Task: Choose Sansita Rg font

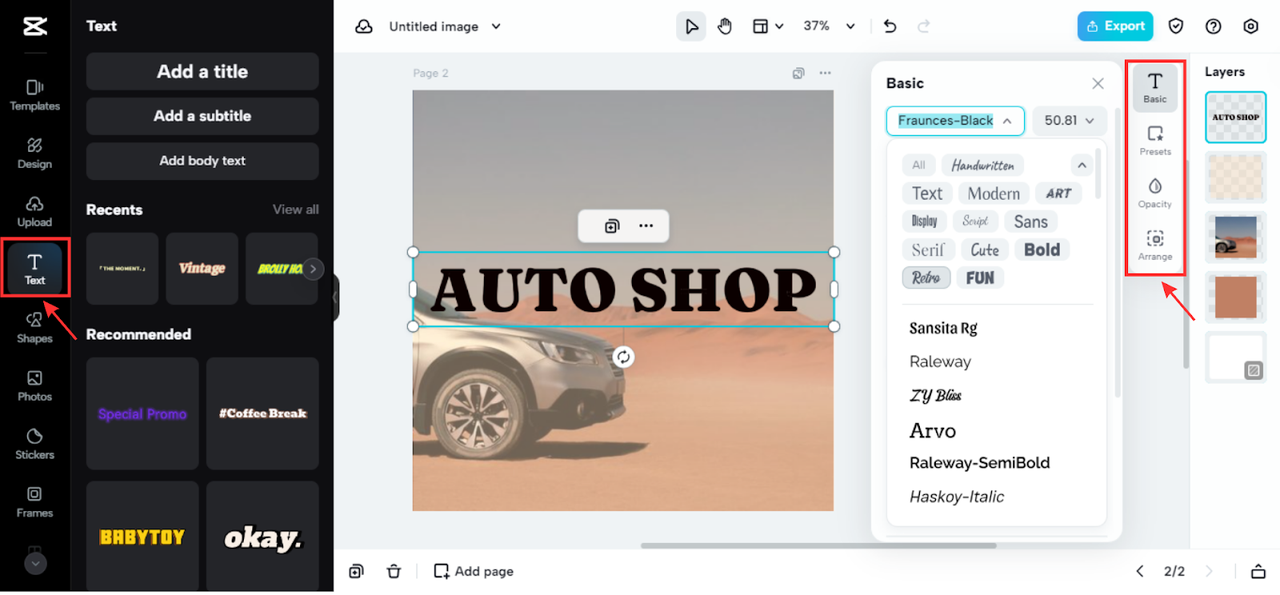Action: coord(943,328)
